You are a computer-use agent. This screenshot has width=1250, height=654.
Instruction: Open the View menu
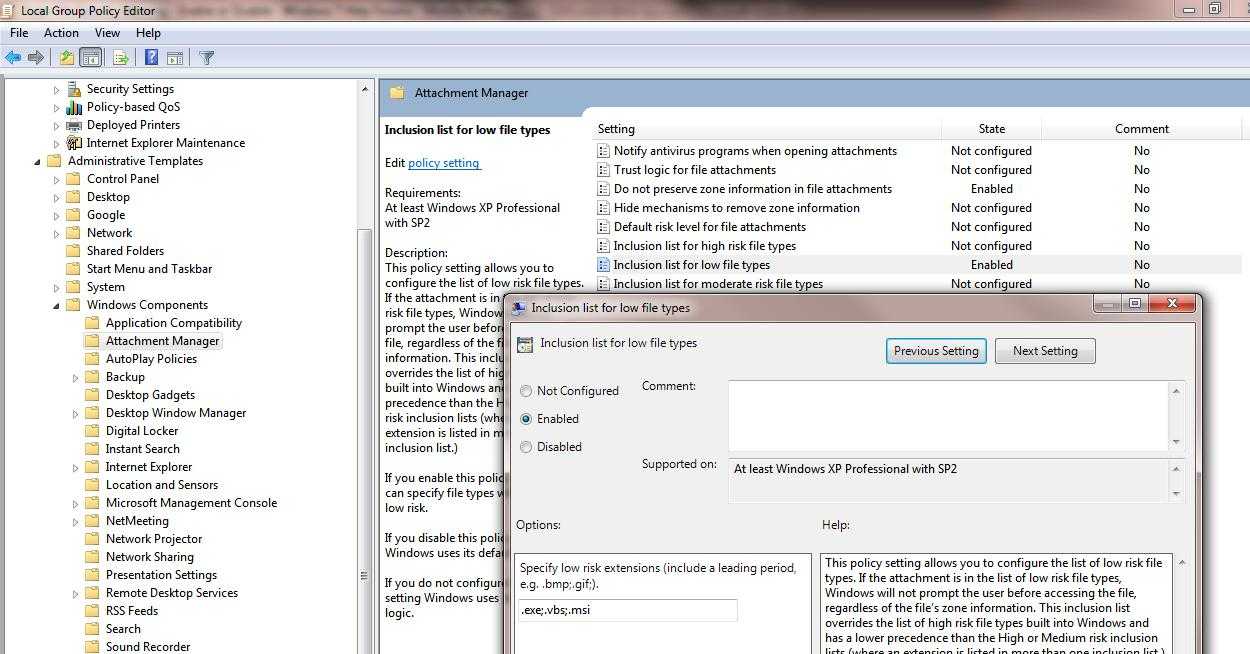coord(107,33)
